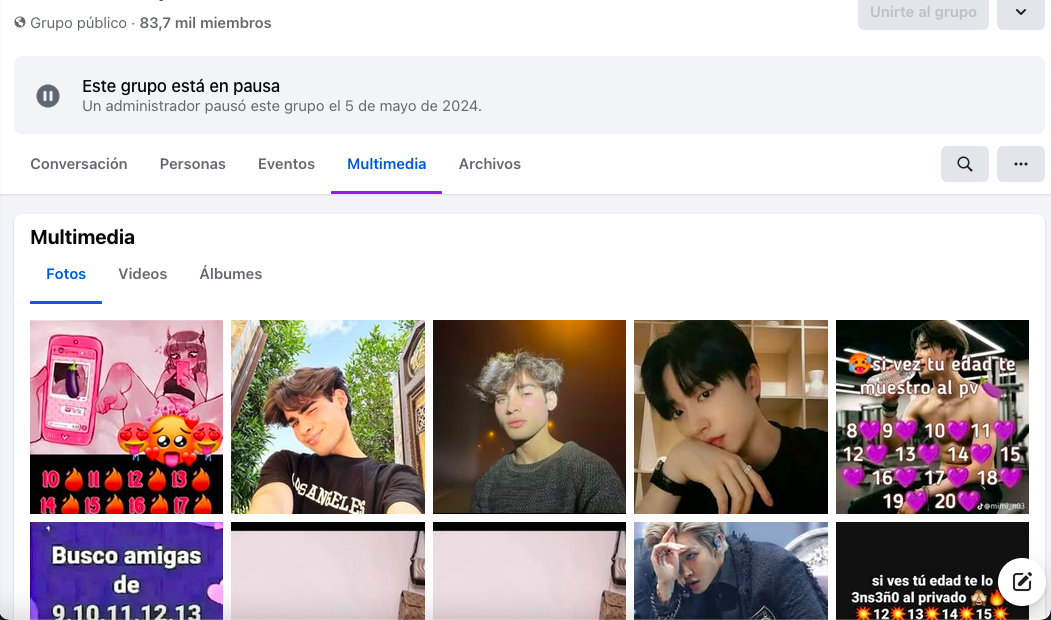The width and height of the screenshot is (1051, 620).
Task: Select the Multimedia tab
Action: (x=387, y=164)
